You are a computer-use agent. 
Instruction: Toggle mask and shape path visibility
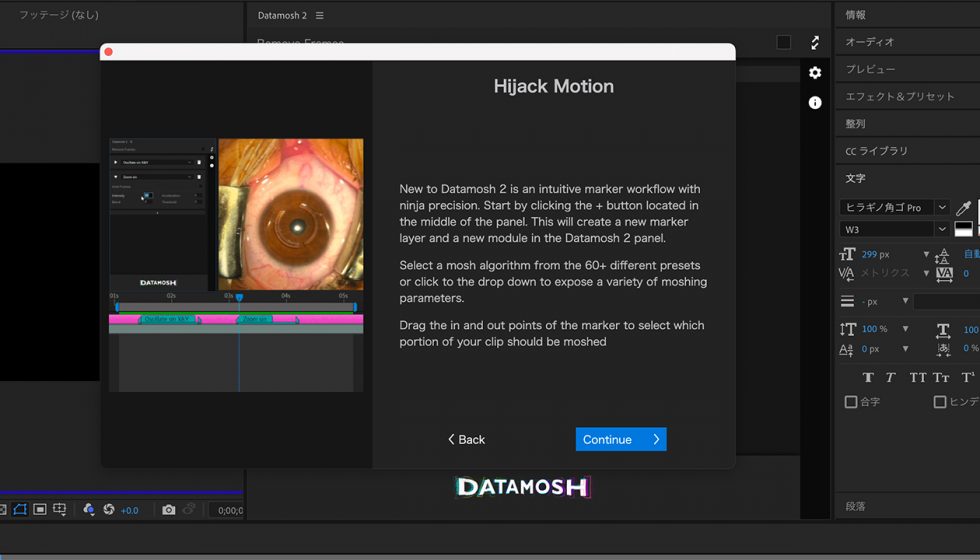pos(20,509)
